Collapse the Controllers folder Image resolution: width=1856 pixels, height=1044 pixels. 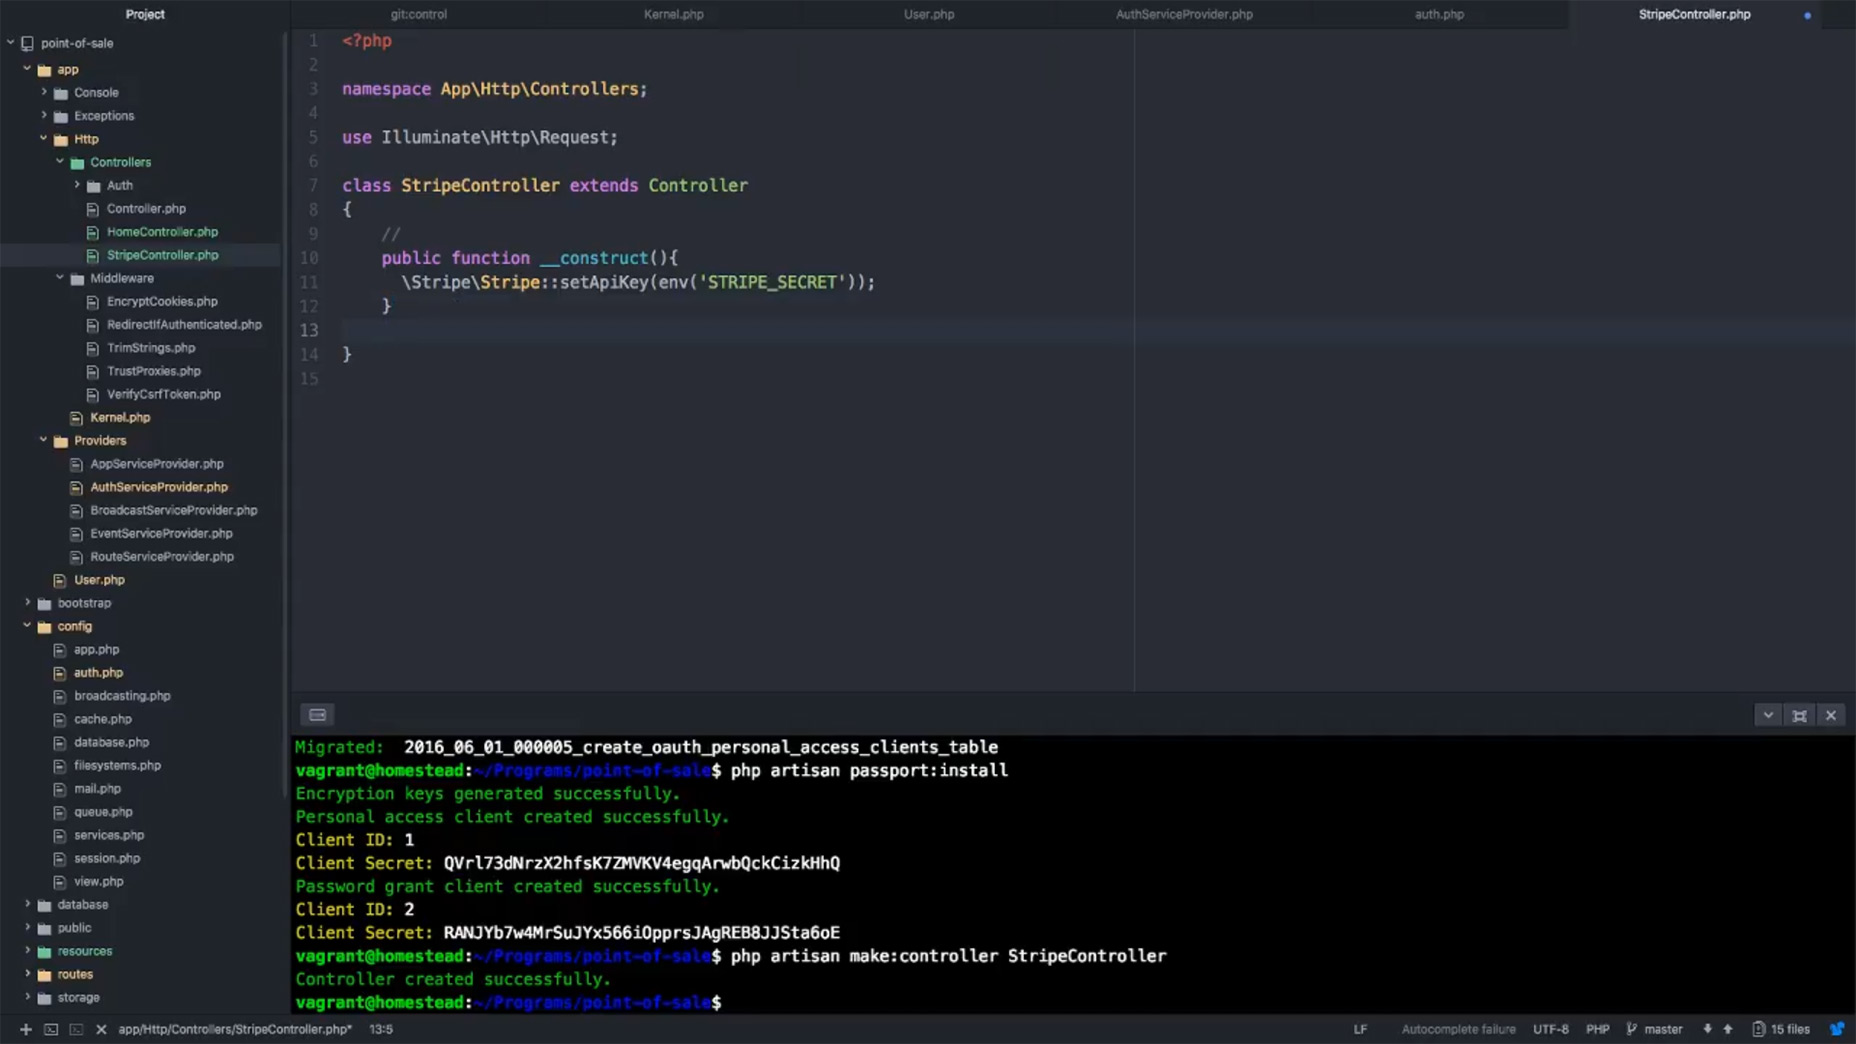tap(60, 161)
